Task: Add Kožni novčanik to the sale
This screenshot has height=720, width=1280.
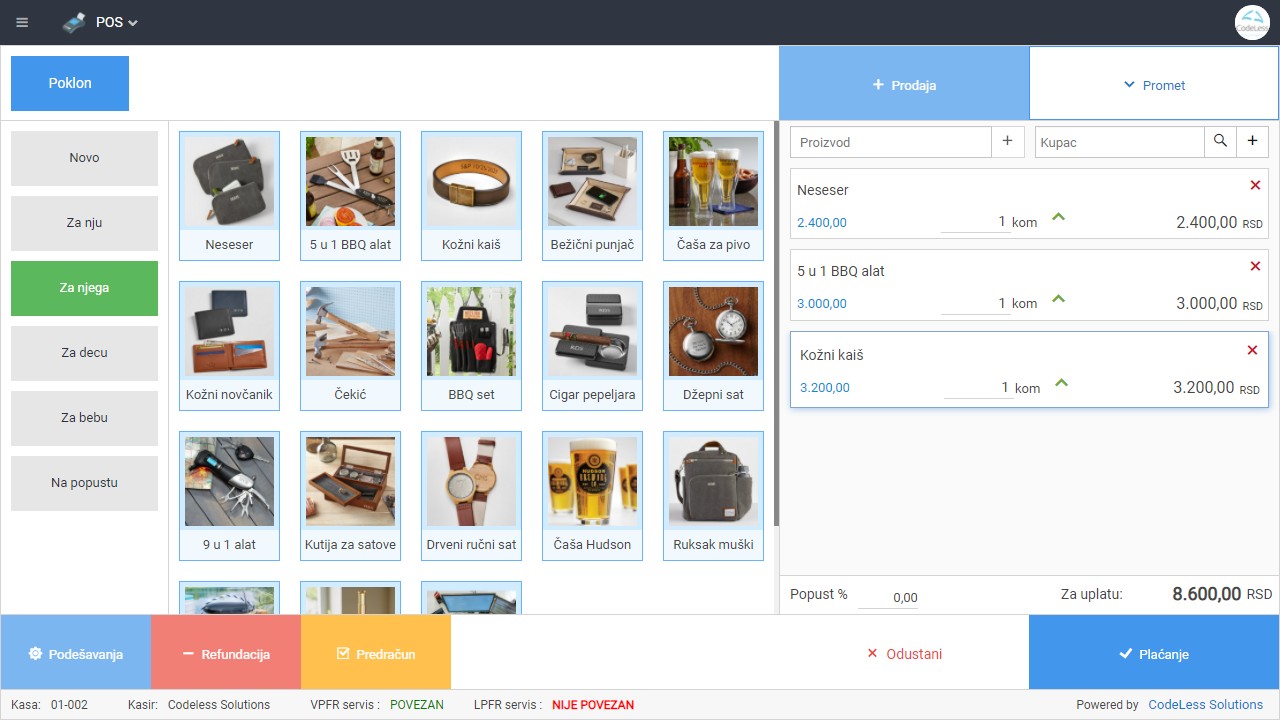Action: point(229,346)
